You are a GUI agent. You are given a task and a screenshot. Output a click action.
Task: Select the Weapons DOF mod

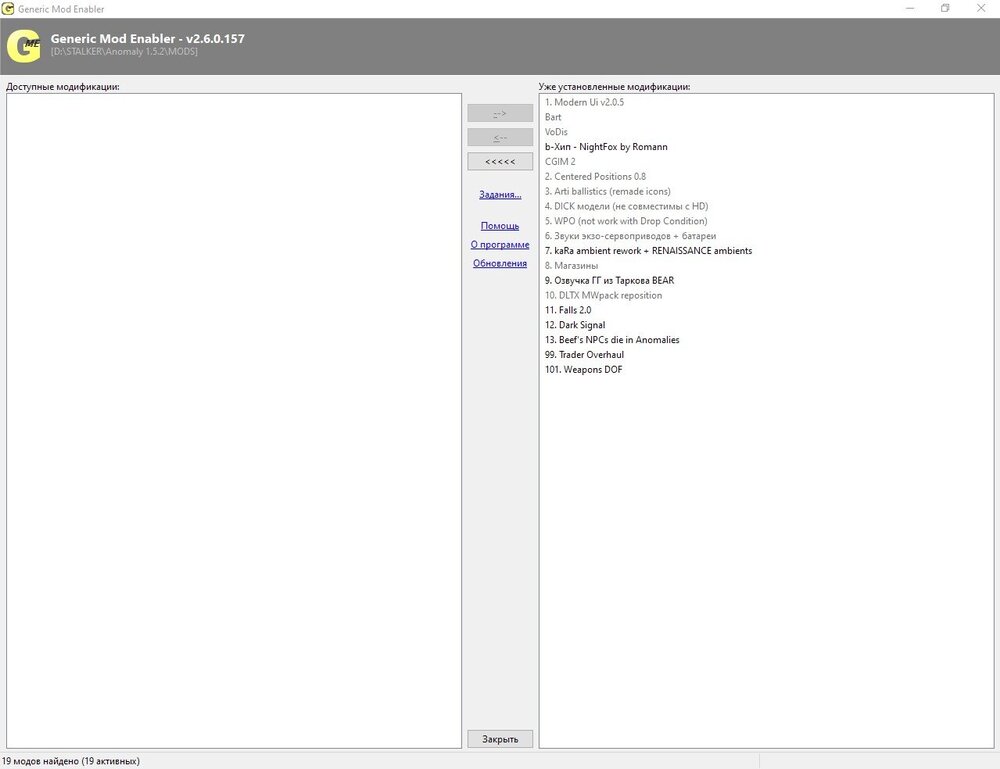click(x=585, y=369)
